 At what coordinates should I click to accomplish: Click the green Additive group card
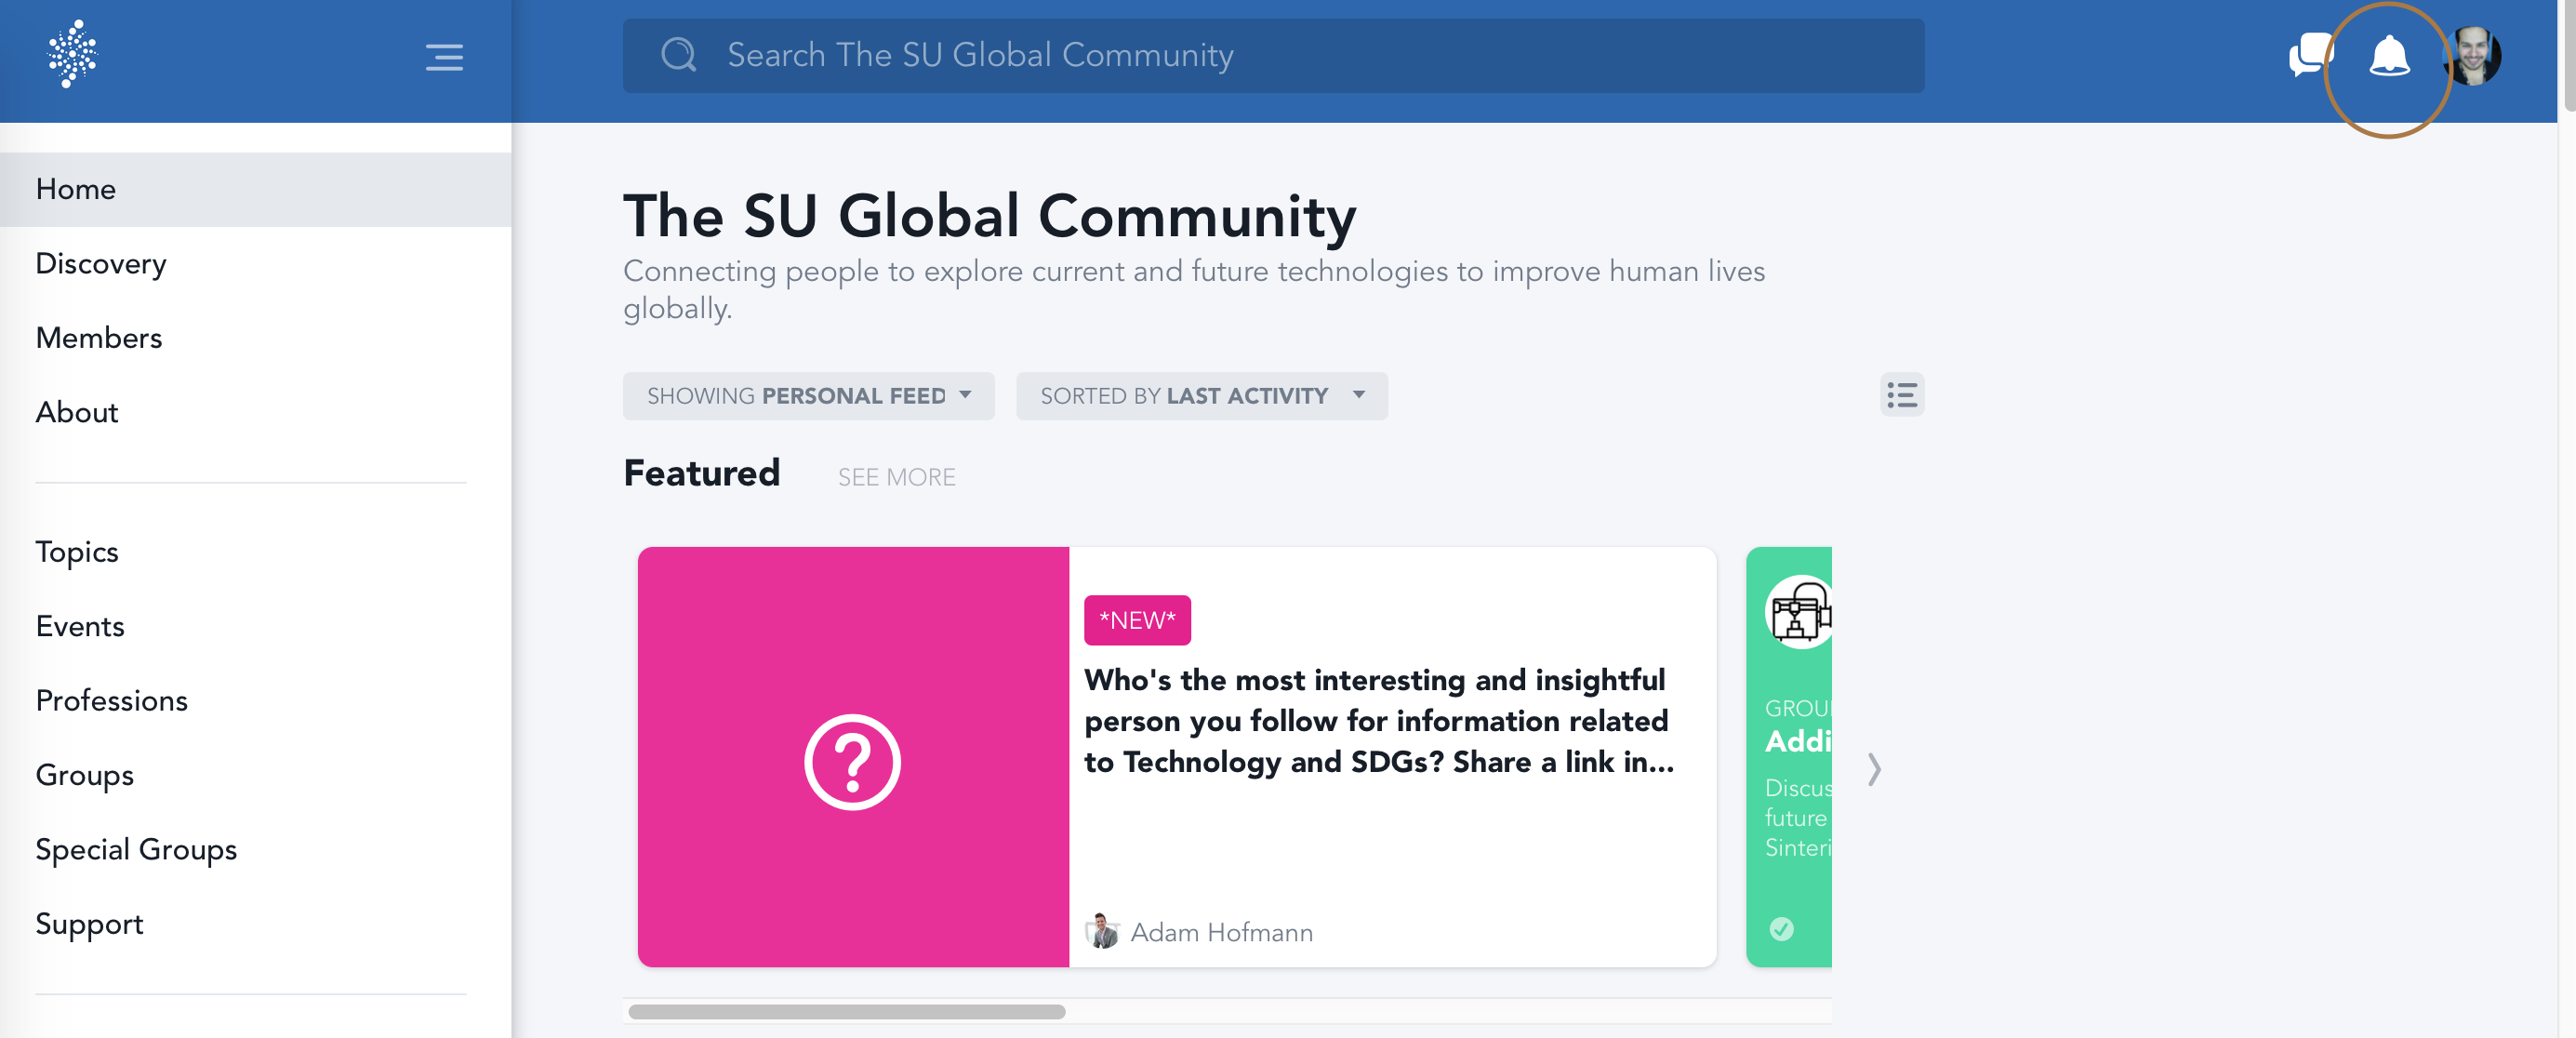(1789, 756)
